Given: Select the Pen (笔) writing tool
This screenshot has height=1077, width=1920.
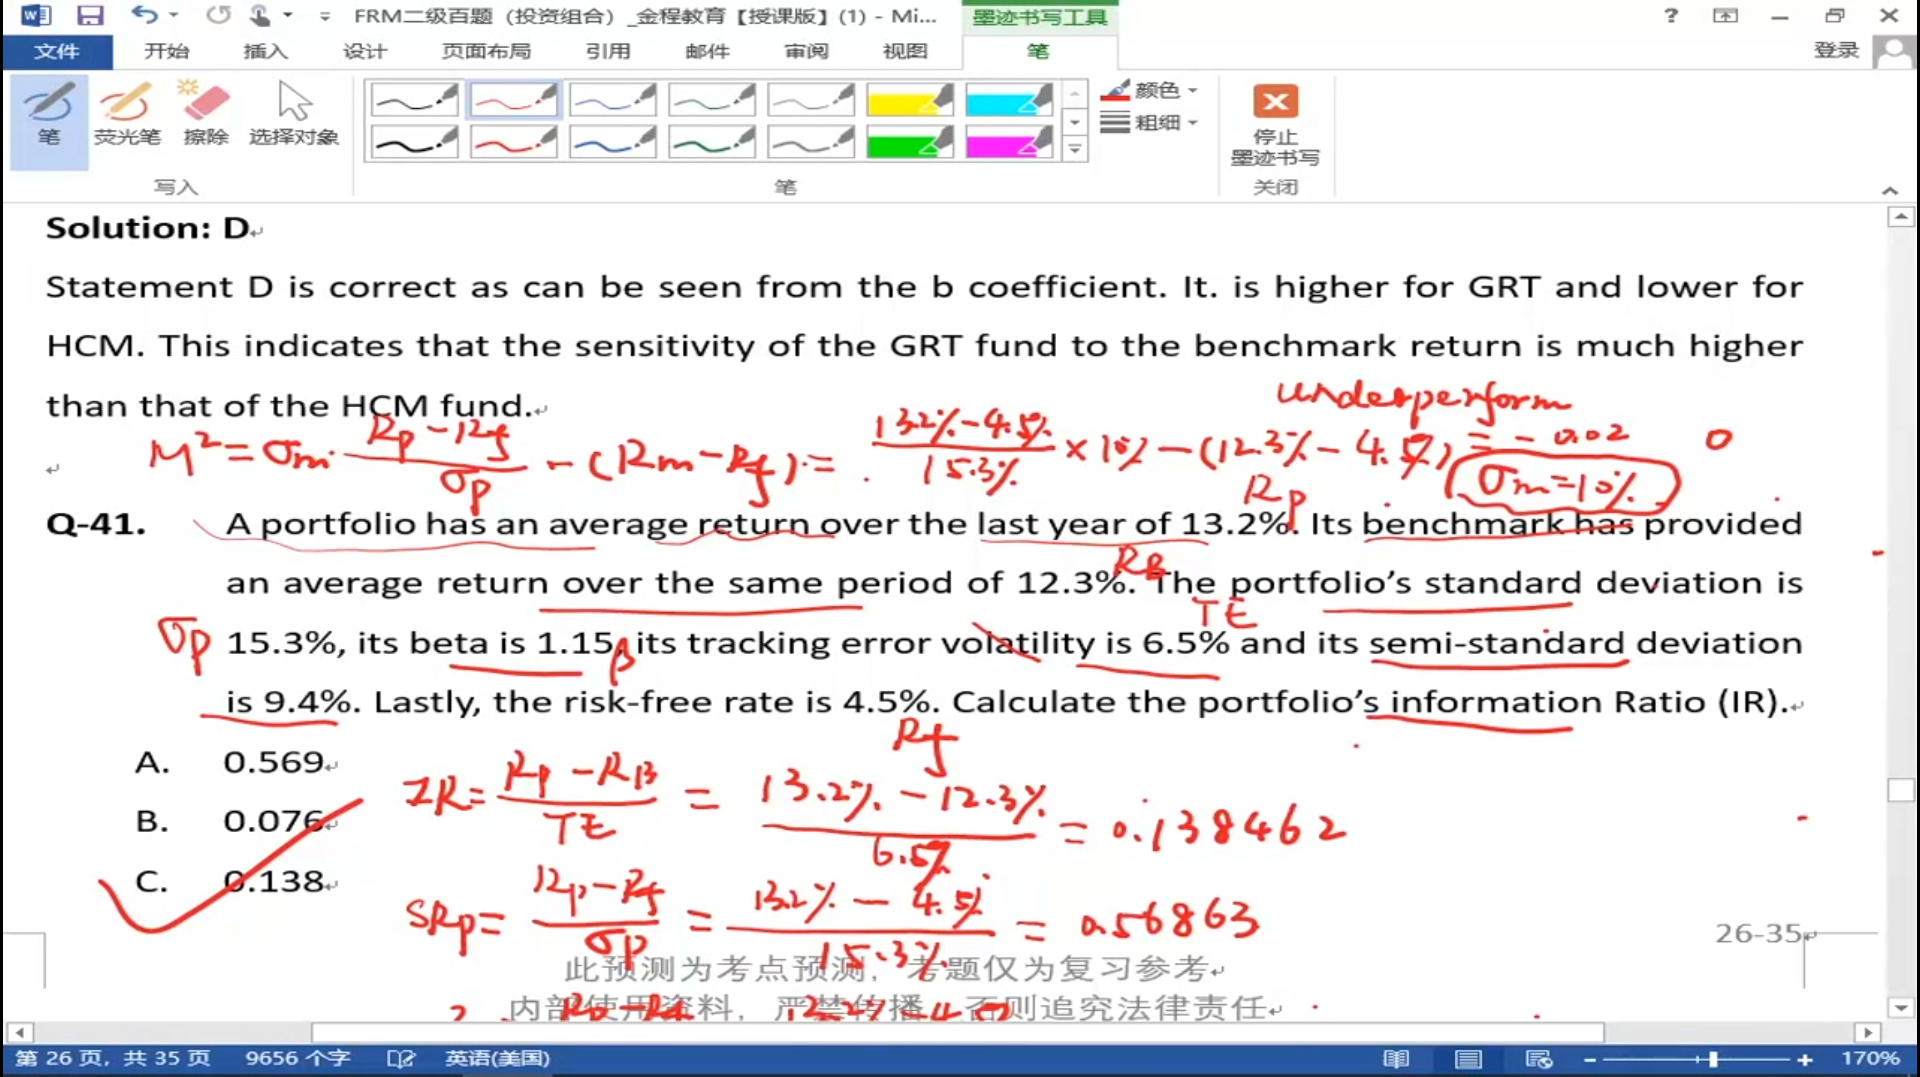Looking at the screenshot, I should coord(48,116).
